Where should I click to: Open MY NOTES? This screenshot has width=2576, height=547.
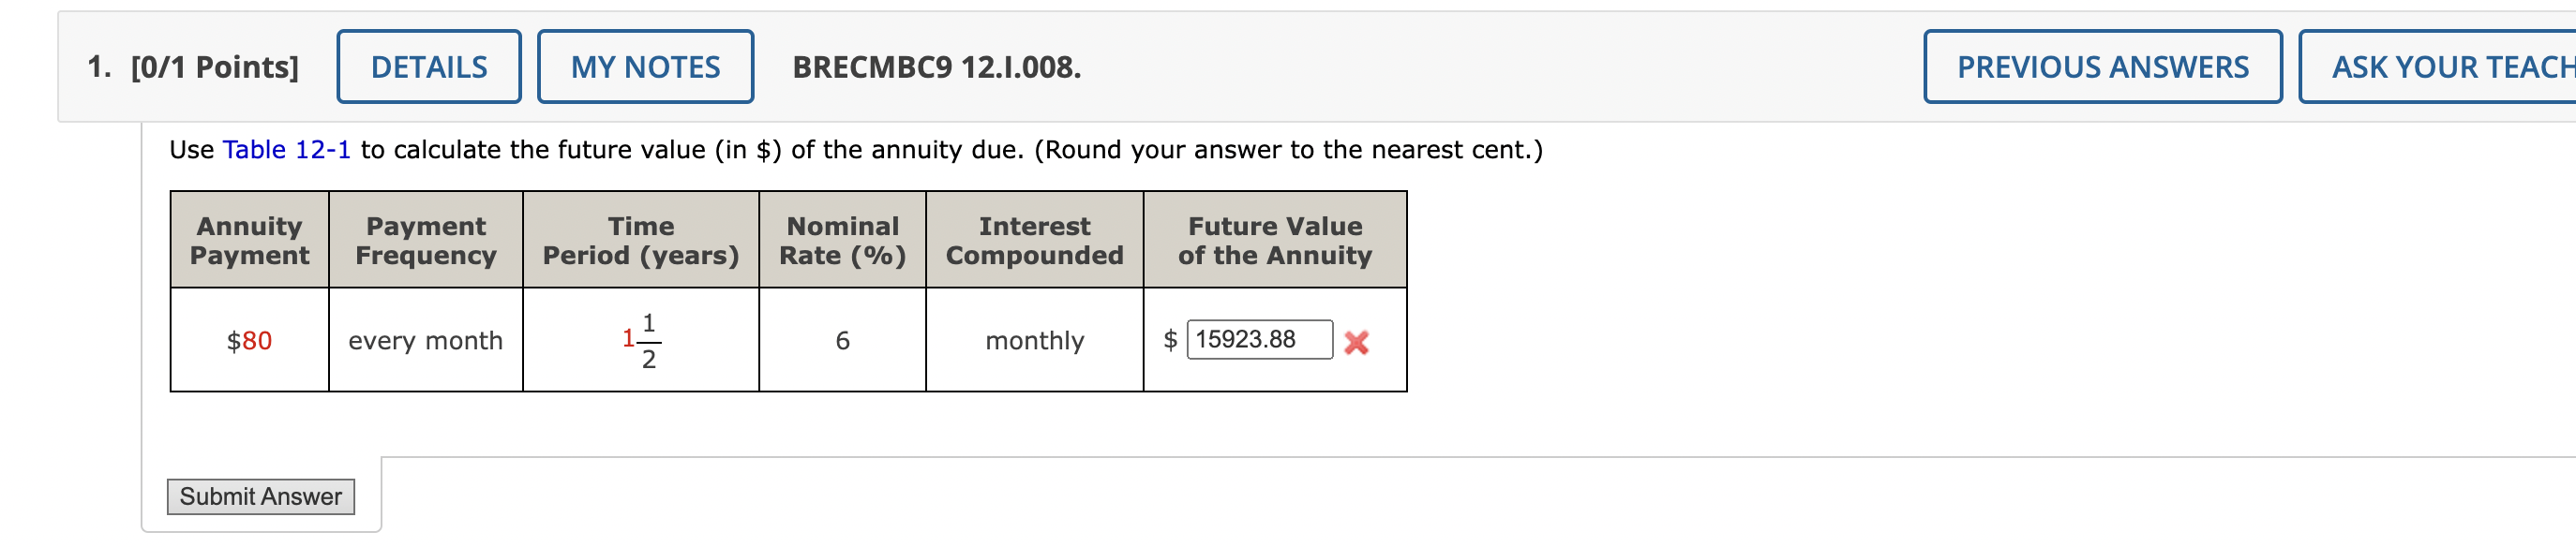click(x=645, y=66)
